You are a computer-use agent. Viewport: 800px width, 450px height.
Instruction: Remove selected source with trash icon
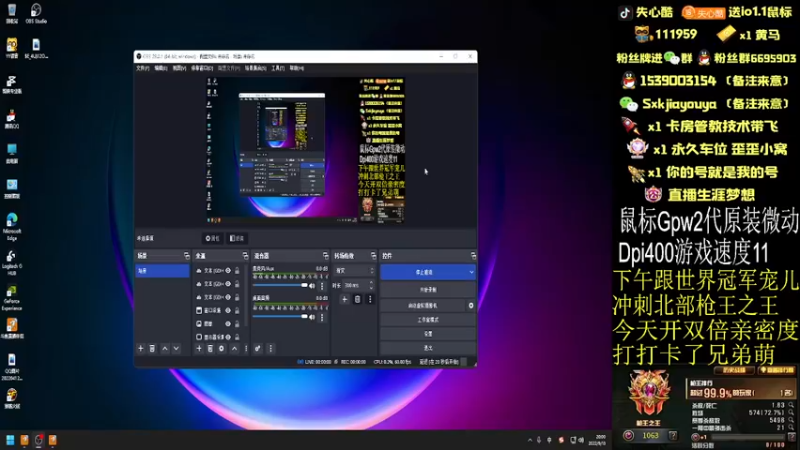[x=210, y=348]
